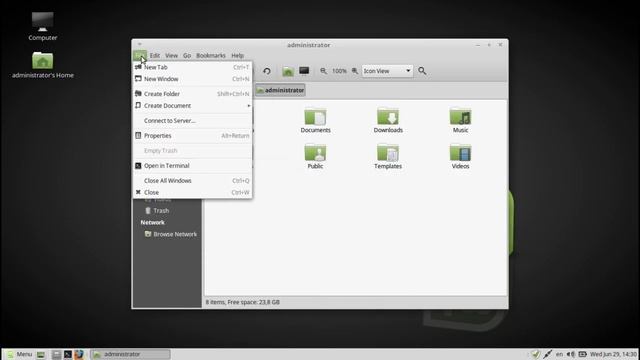Open the View menu

click(171, 56)
